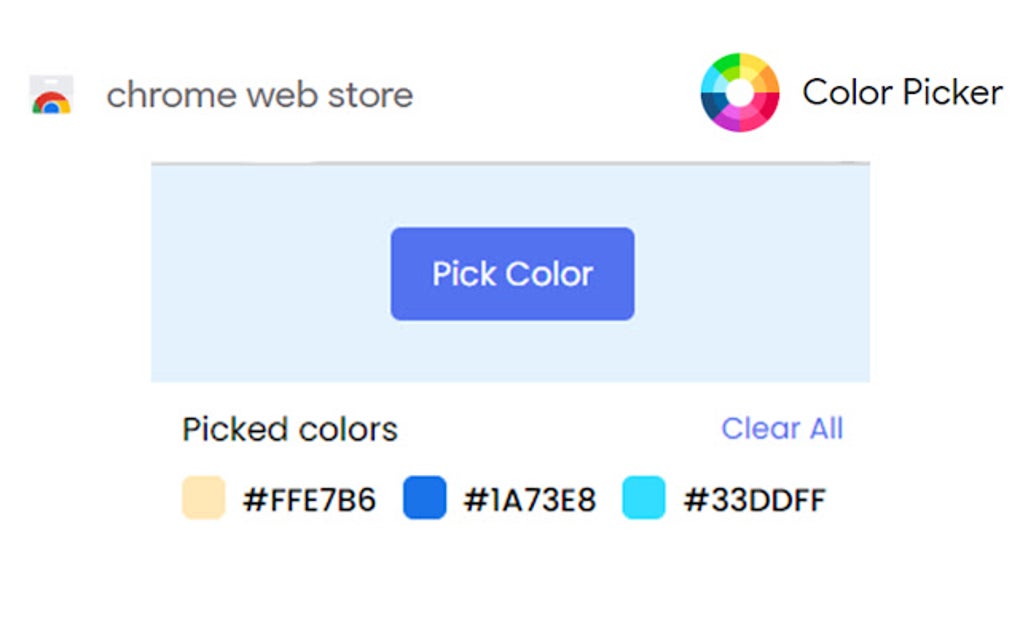Click the Color Picker title text
The height and width of the screenshot is (638, 1020).
tap(902, 93)
